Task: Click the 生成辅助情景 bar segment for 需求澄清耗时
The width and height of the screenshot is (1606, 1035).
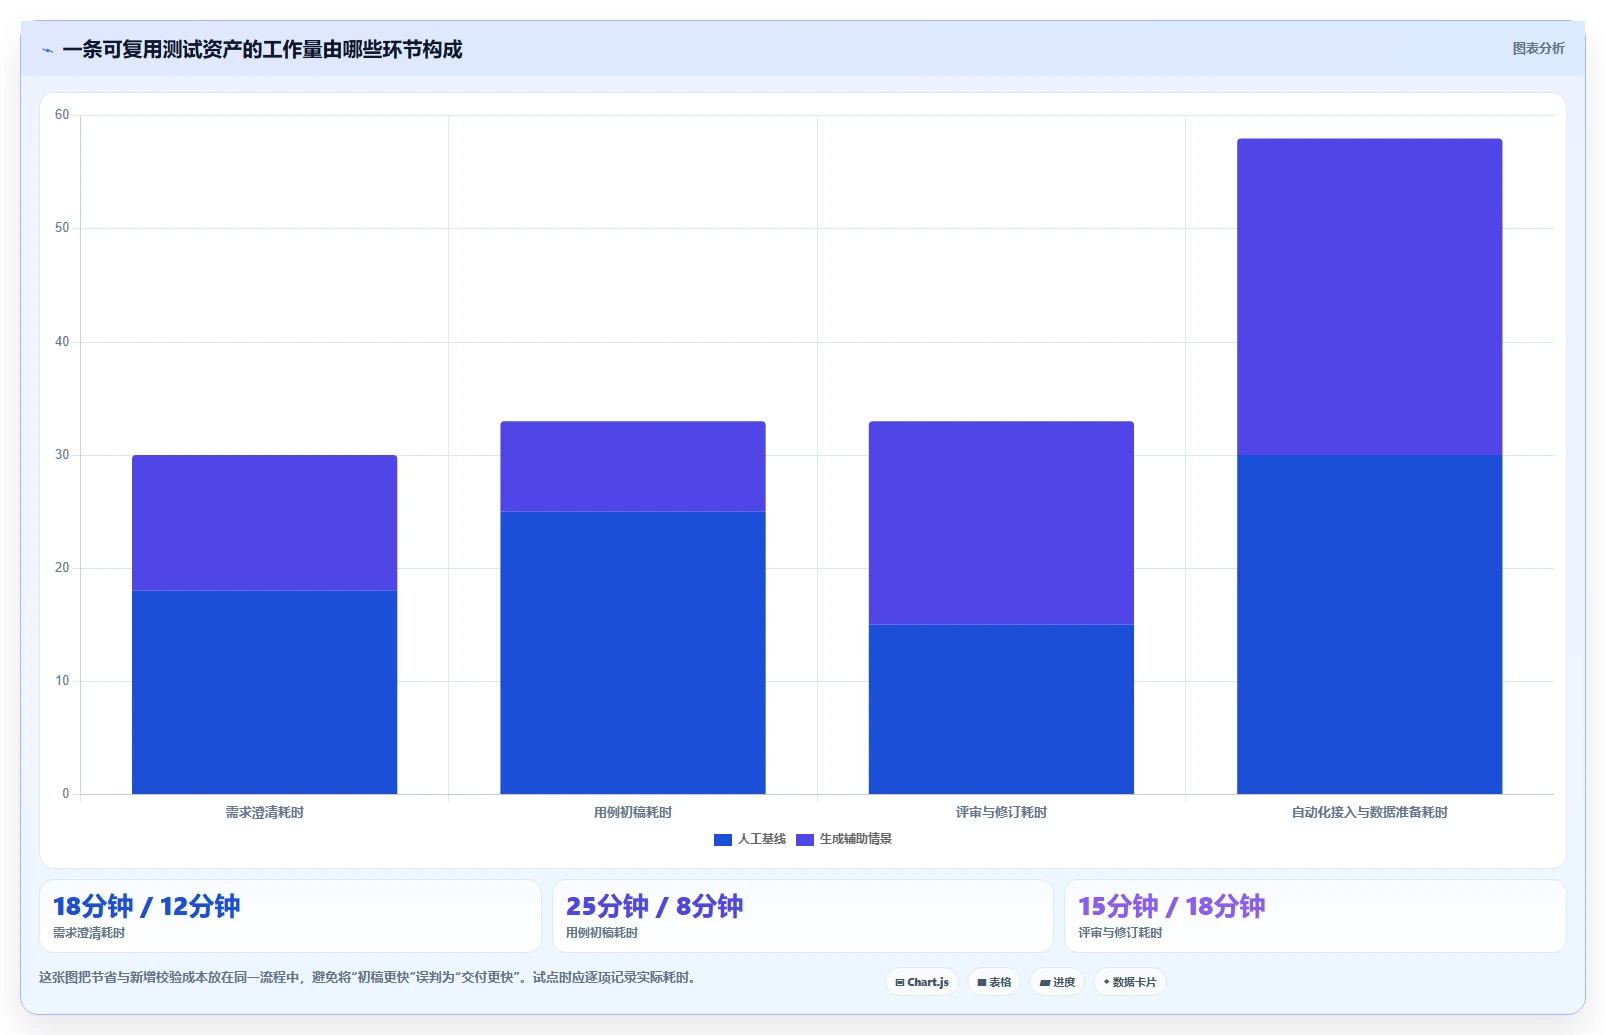Action: [264, 523]
